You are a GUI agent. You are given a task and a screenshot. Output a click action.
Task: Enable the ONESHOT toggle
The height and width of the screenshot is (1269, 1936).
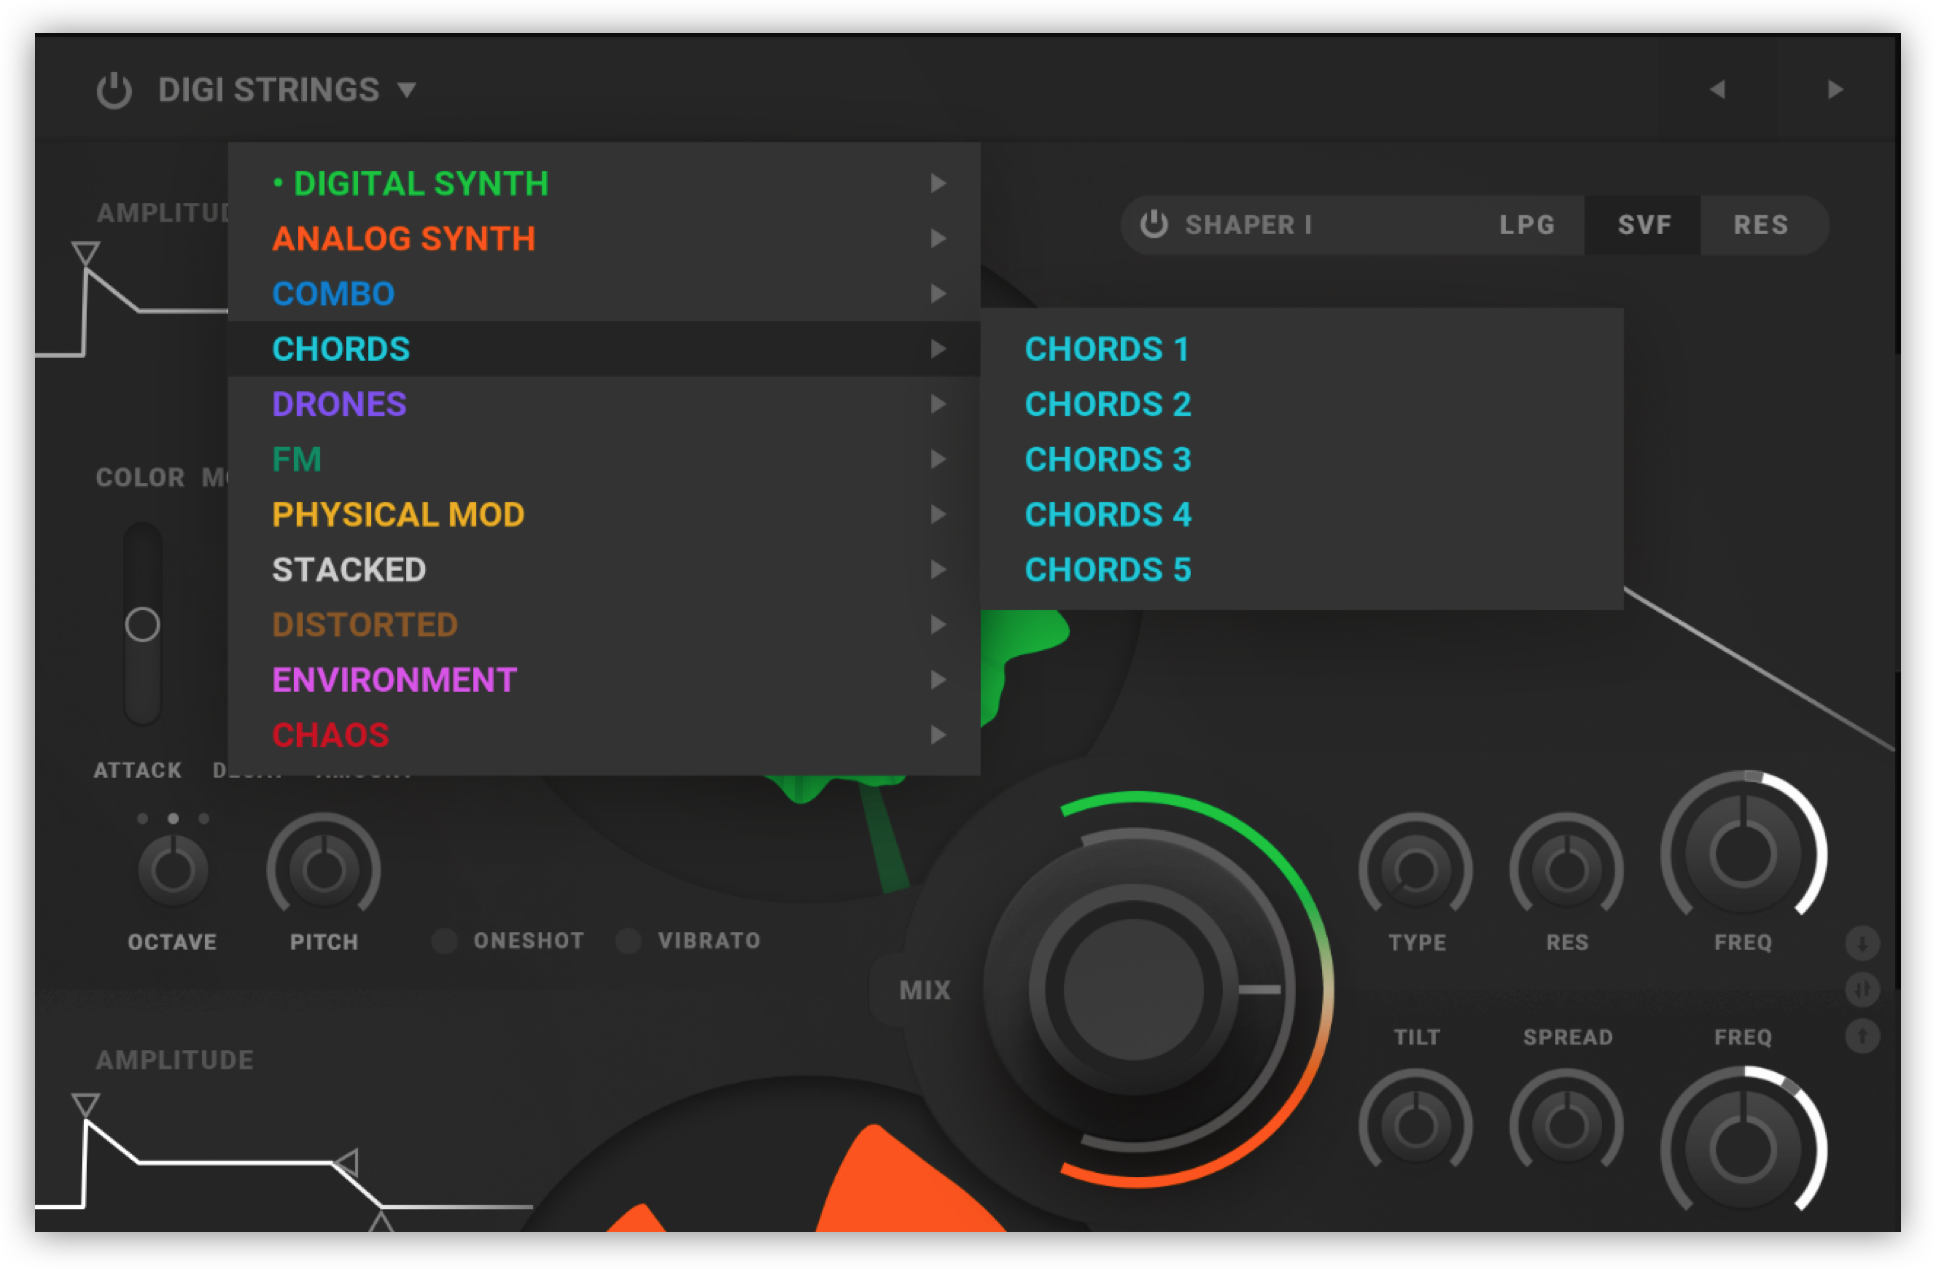tap(445, 941)
